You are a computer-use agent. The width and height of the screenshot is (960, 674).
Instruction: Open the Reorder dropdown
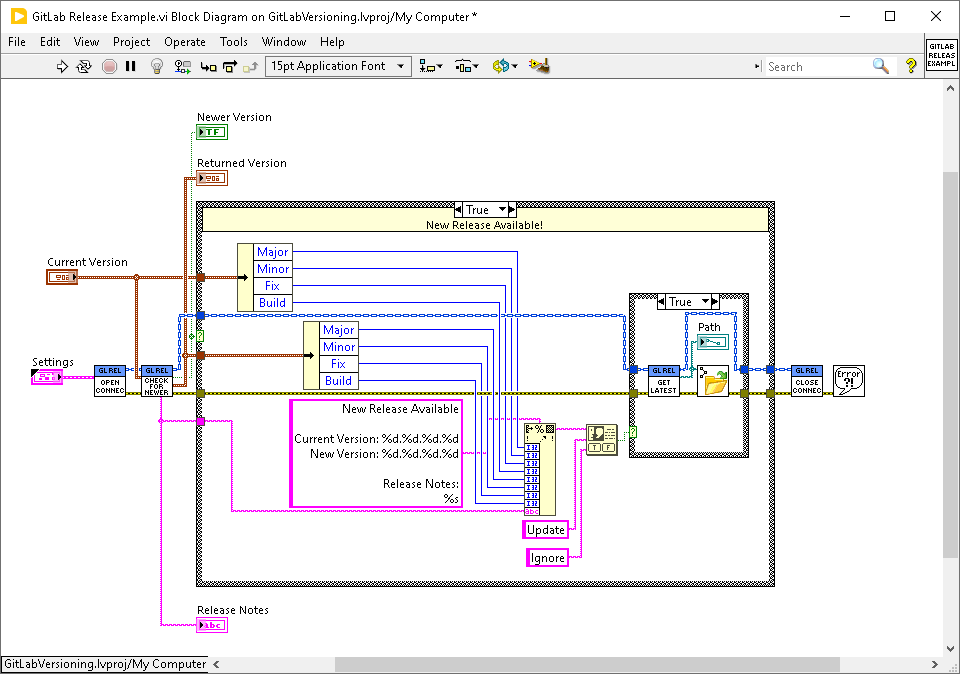(505, 66)
